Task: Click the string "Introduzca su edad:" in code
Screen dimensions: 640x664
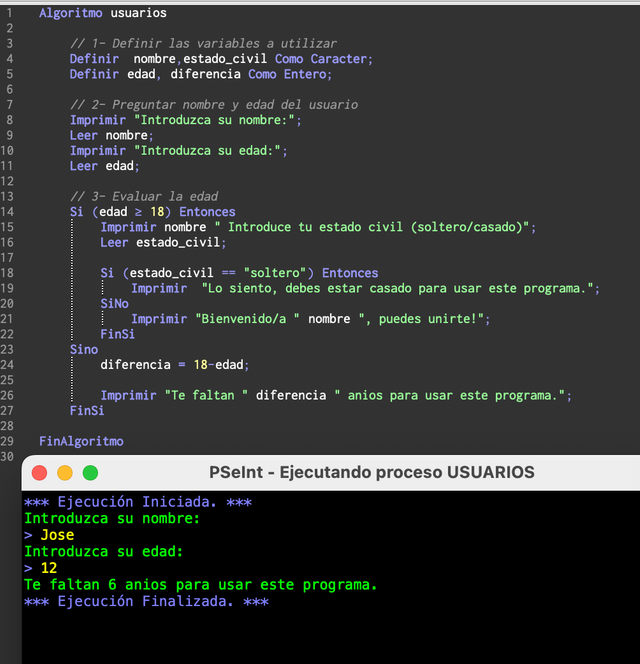Action: pyautogui.click(x=207, y=150)
